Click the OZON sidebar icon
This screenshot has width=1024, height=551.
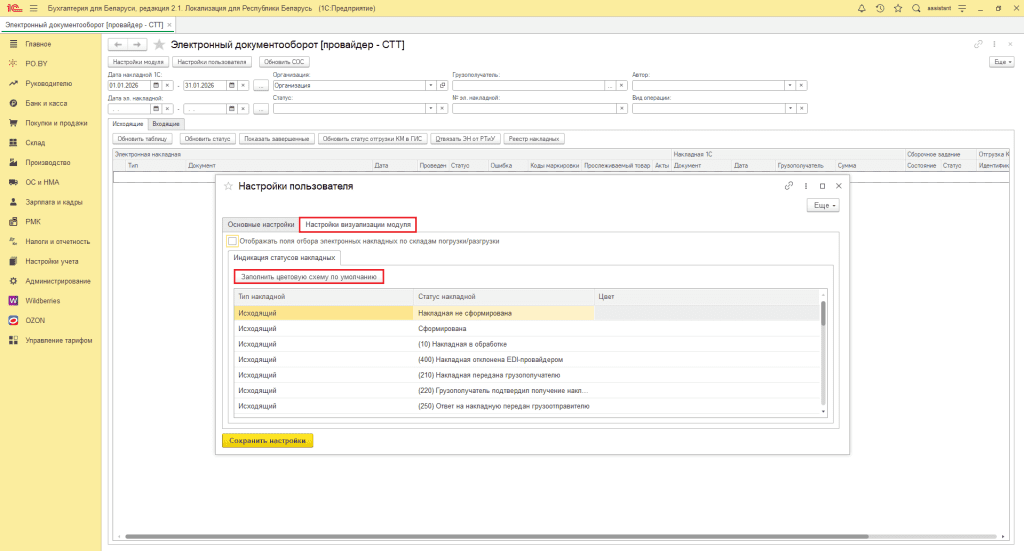tap(13, 320)
